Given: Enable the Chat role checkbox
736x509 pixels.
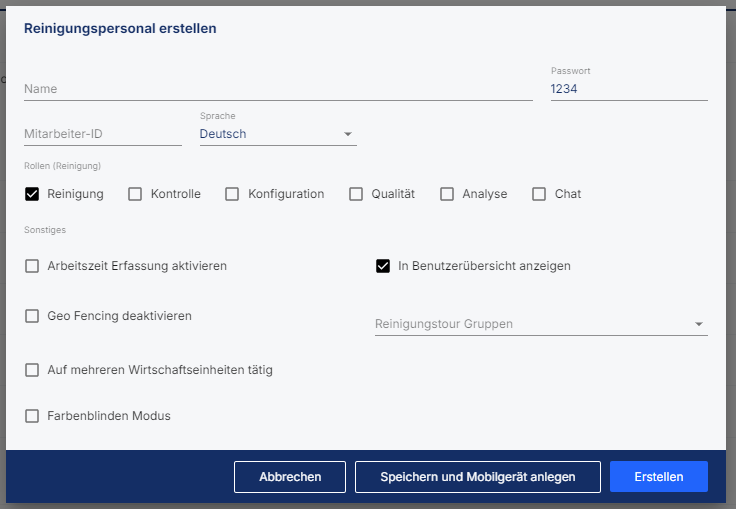Looking at the screenshot, I should [539, 194].
